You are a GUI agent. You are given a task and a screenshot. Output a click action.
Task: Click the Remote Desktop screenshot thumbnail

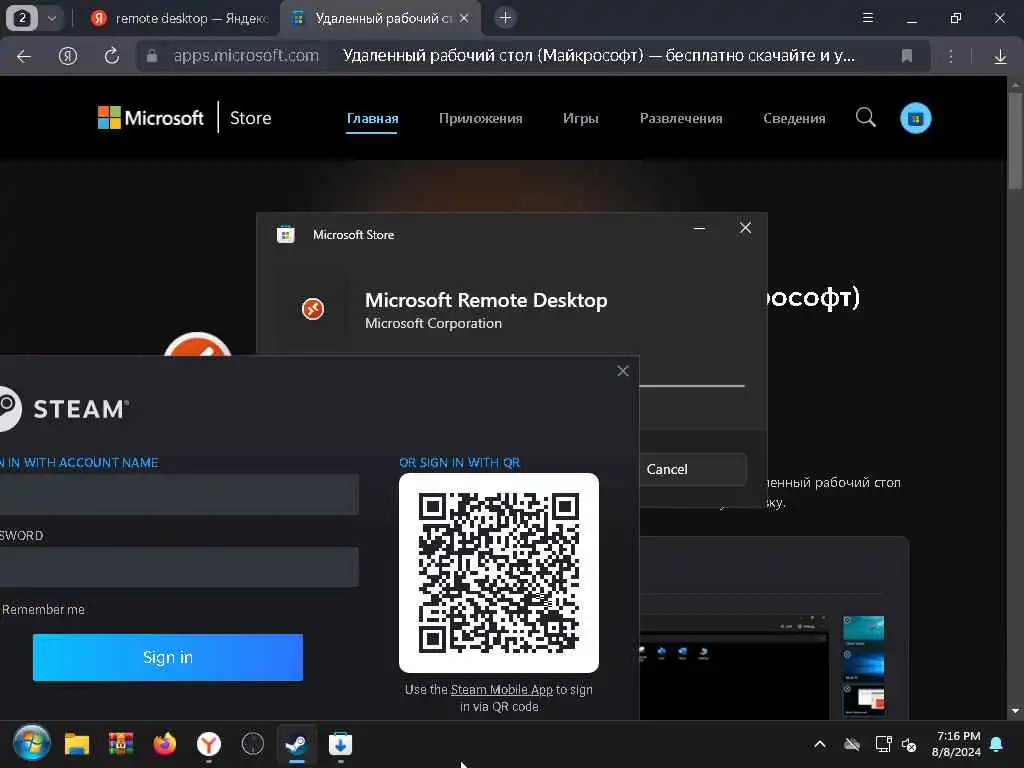pyautogui.click(x=733, y=666)
